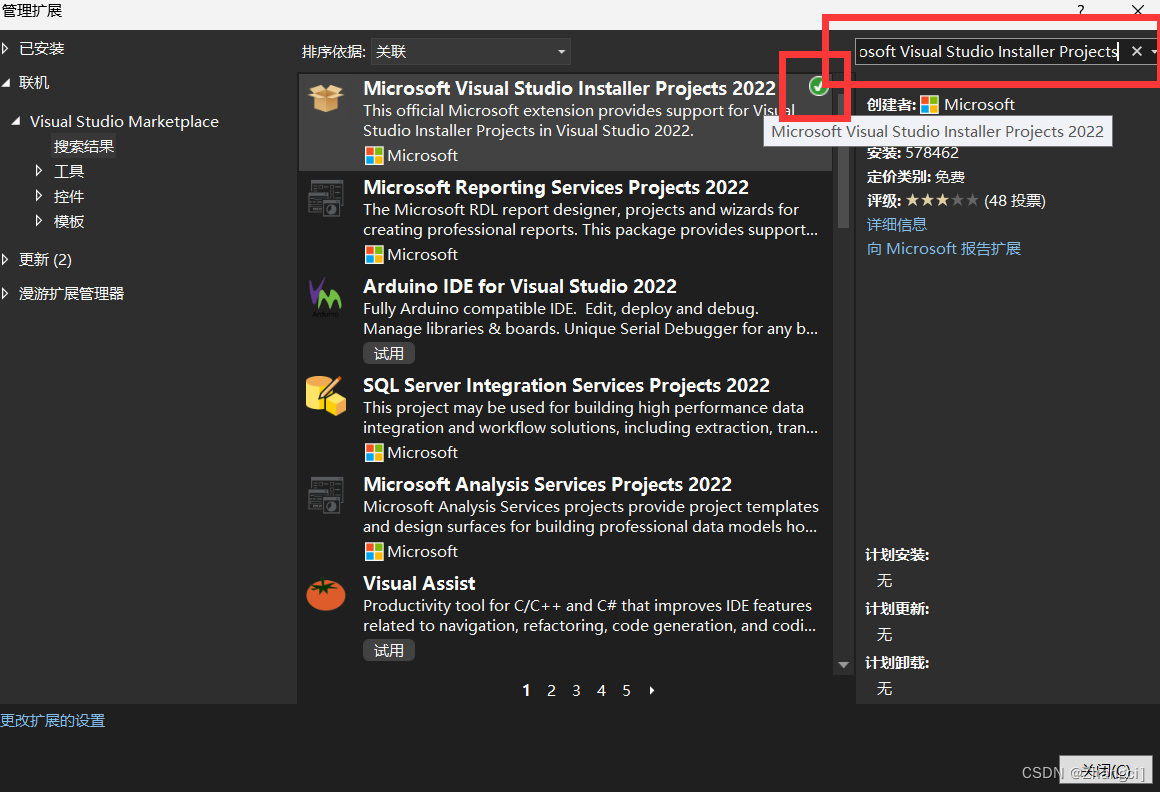Click Microsoft logo under Installer Projects 2022

point(374,155)
